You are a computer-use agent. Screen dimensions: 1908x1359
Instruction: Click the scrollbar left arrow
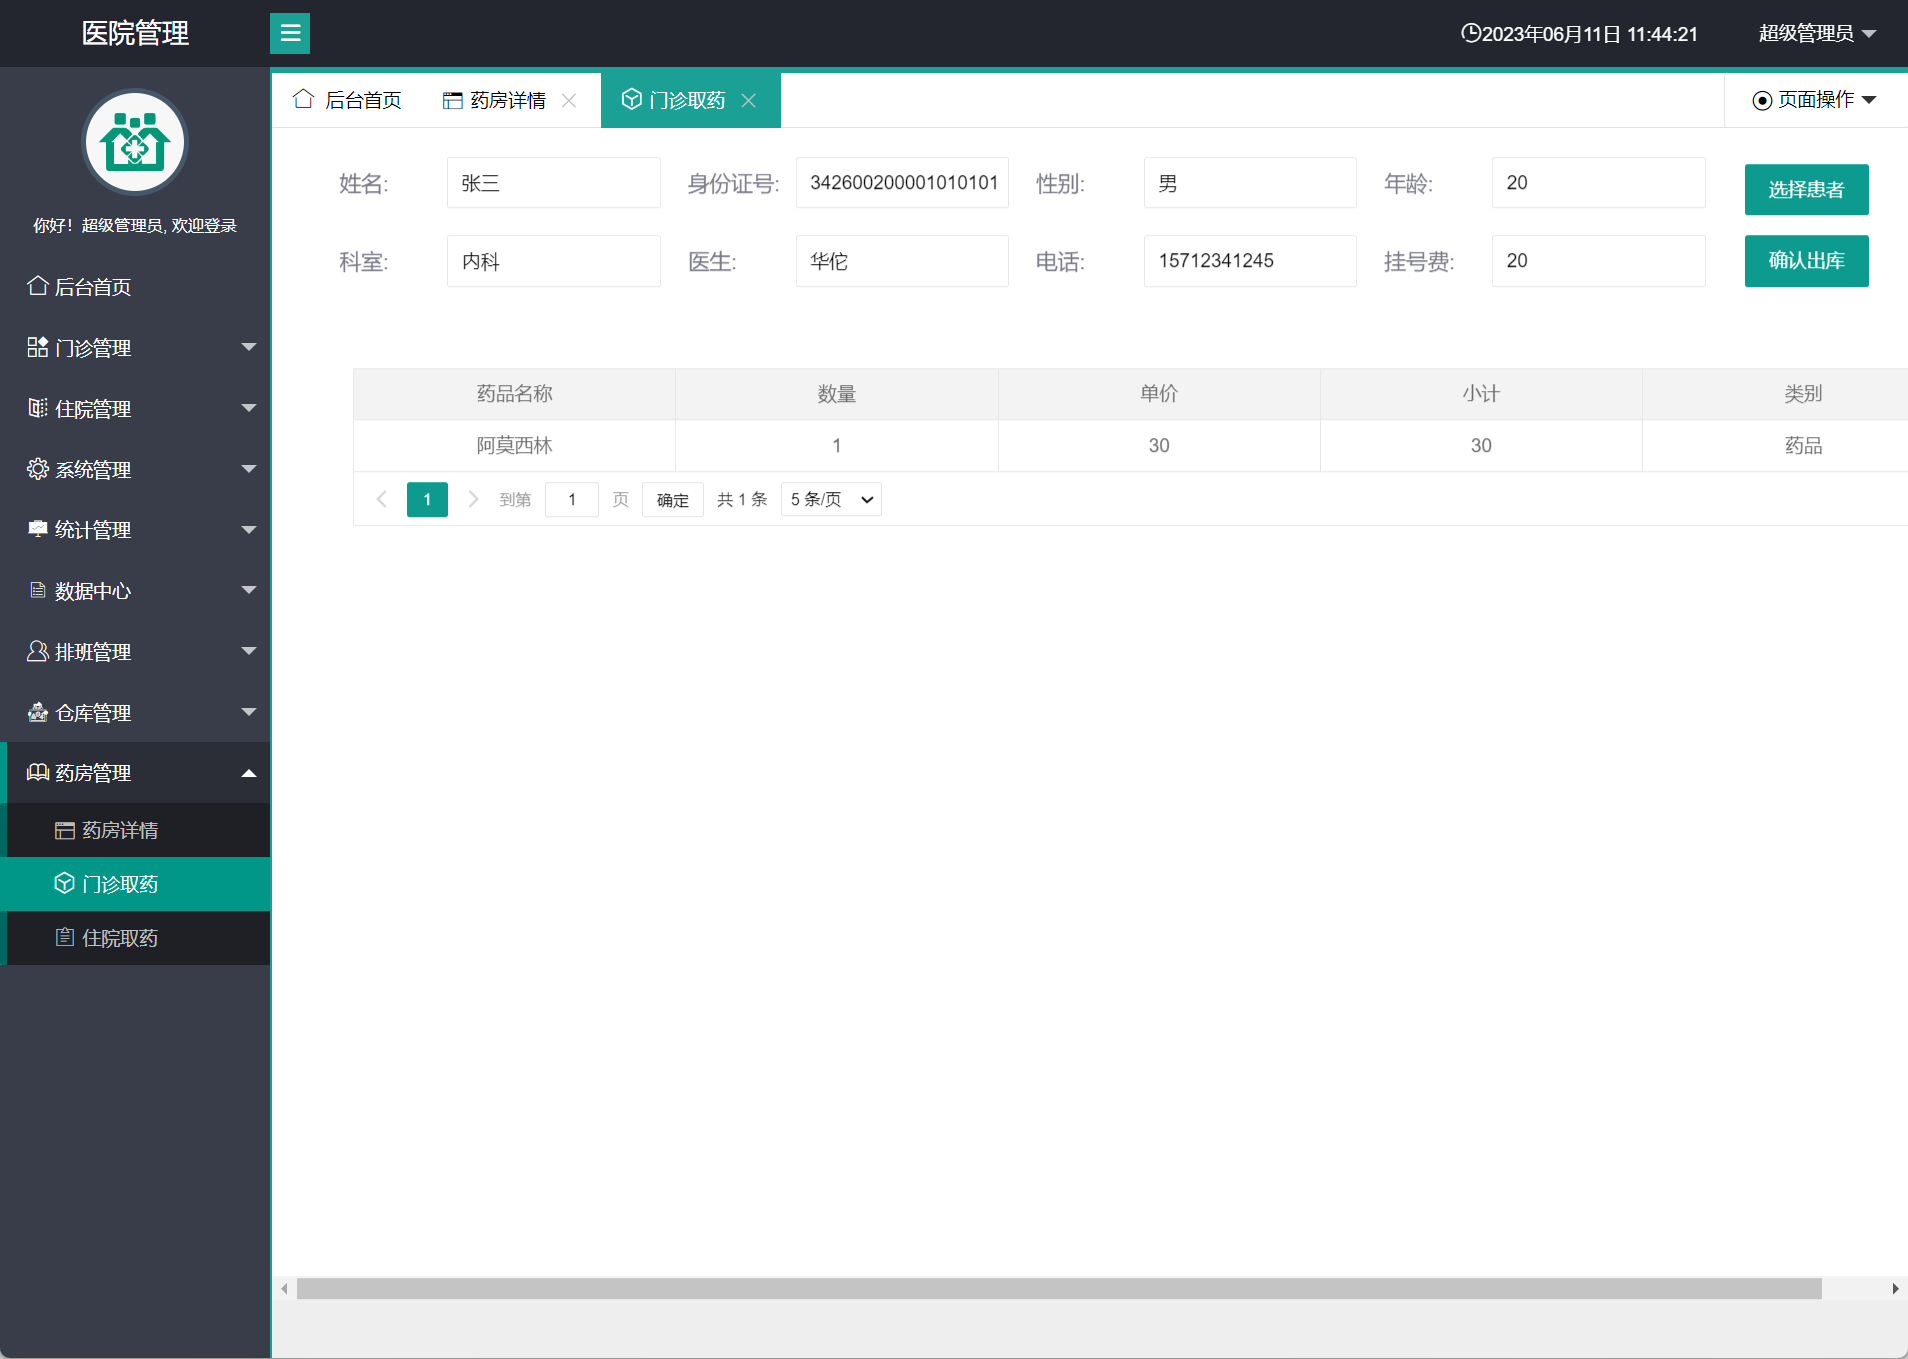[284, 1288]
